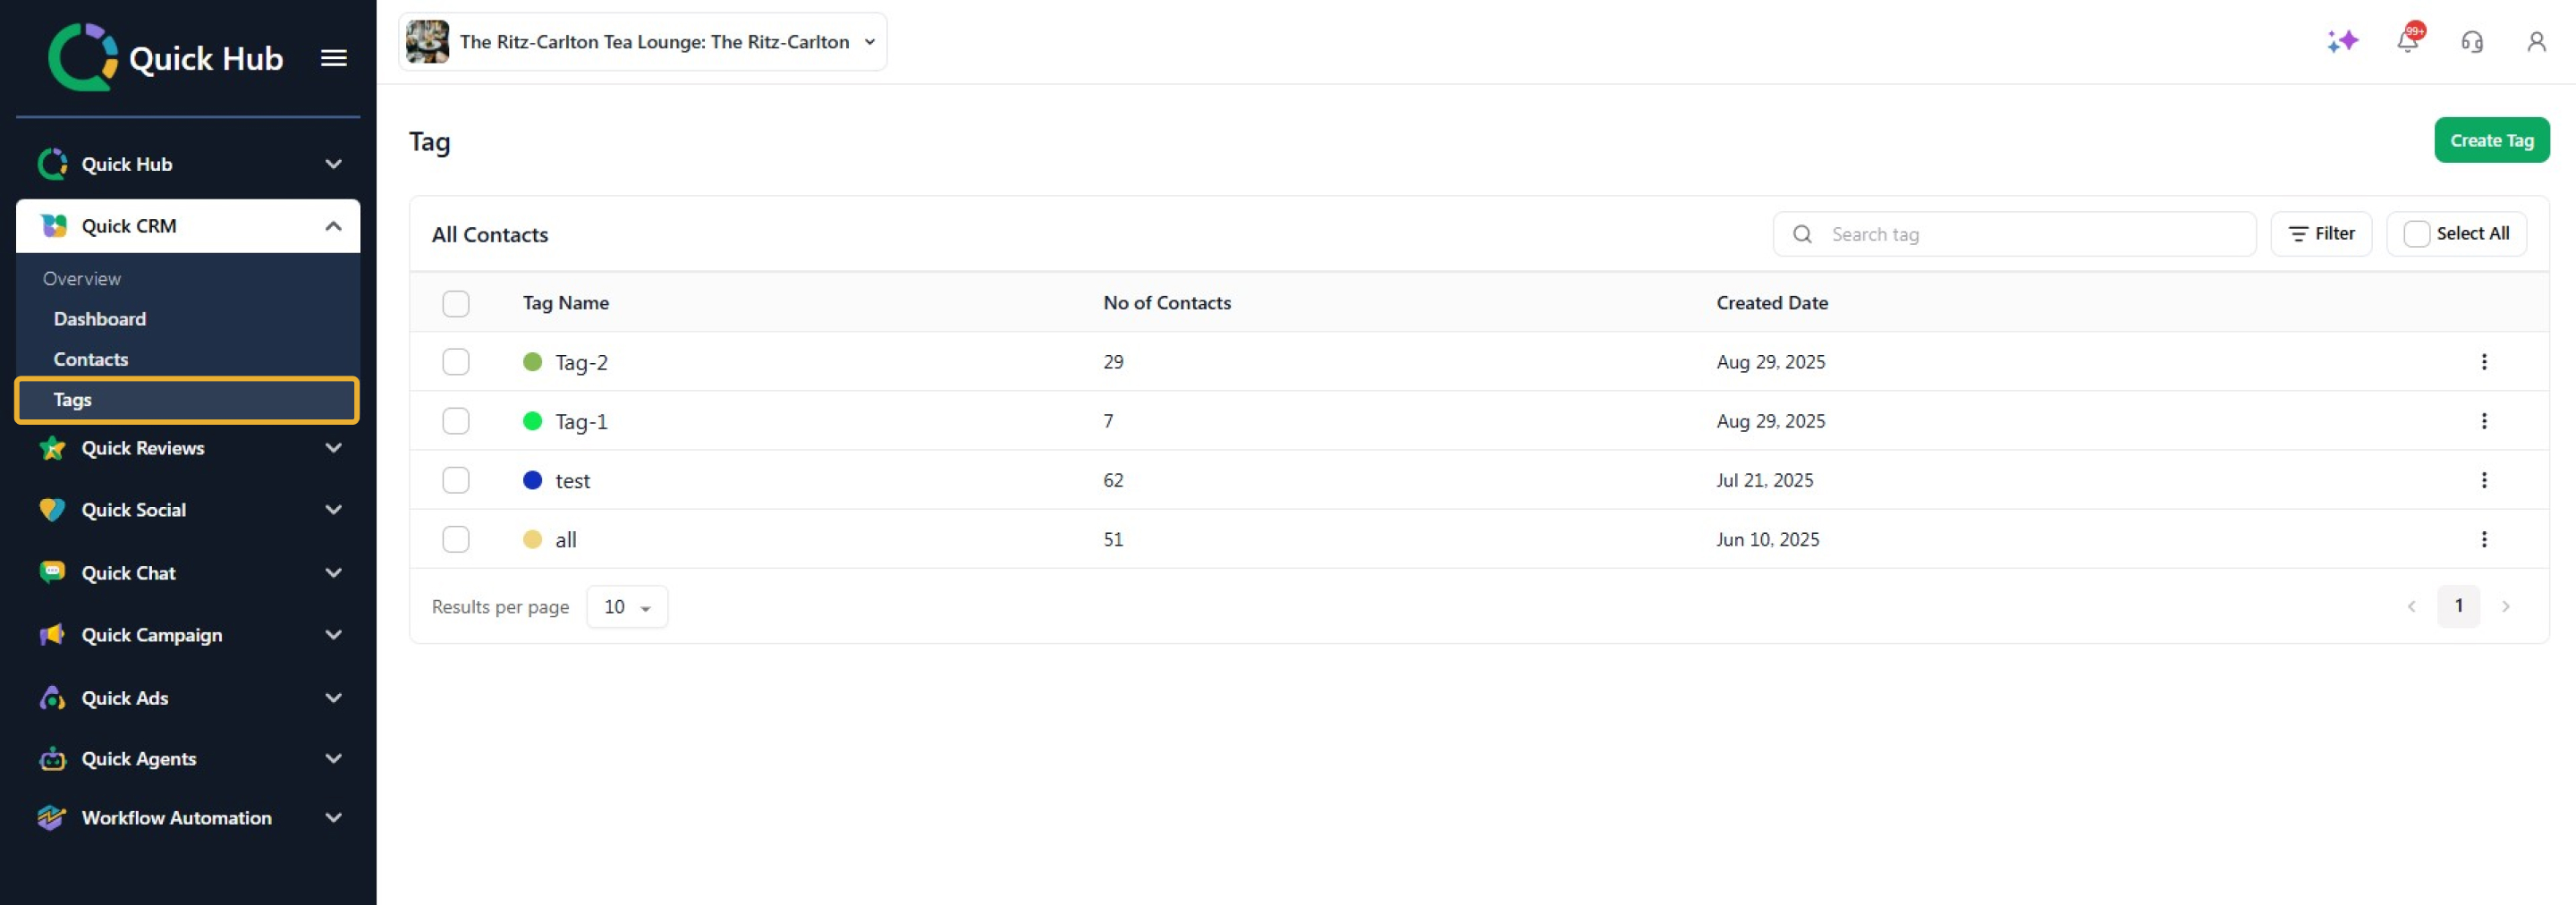Go to Contacts in the sidebar
This screenshot has width=2576, height=905.
point(91,359)
